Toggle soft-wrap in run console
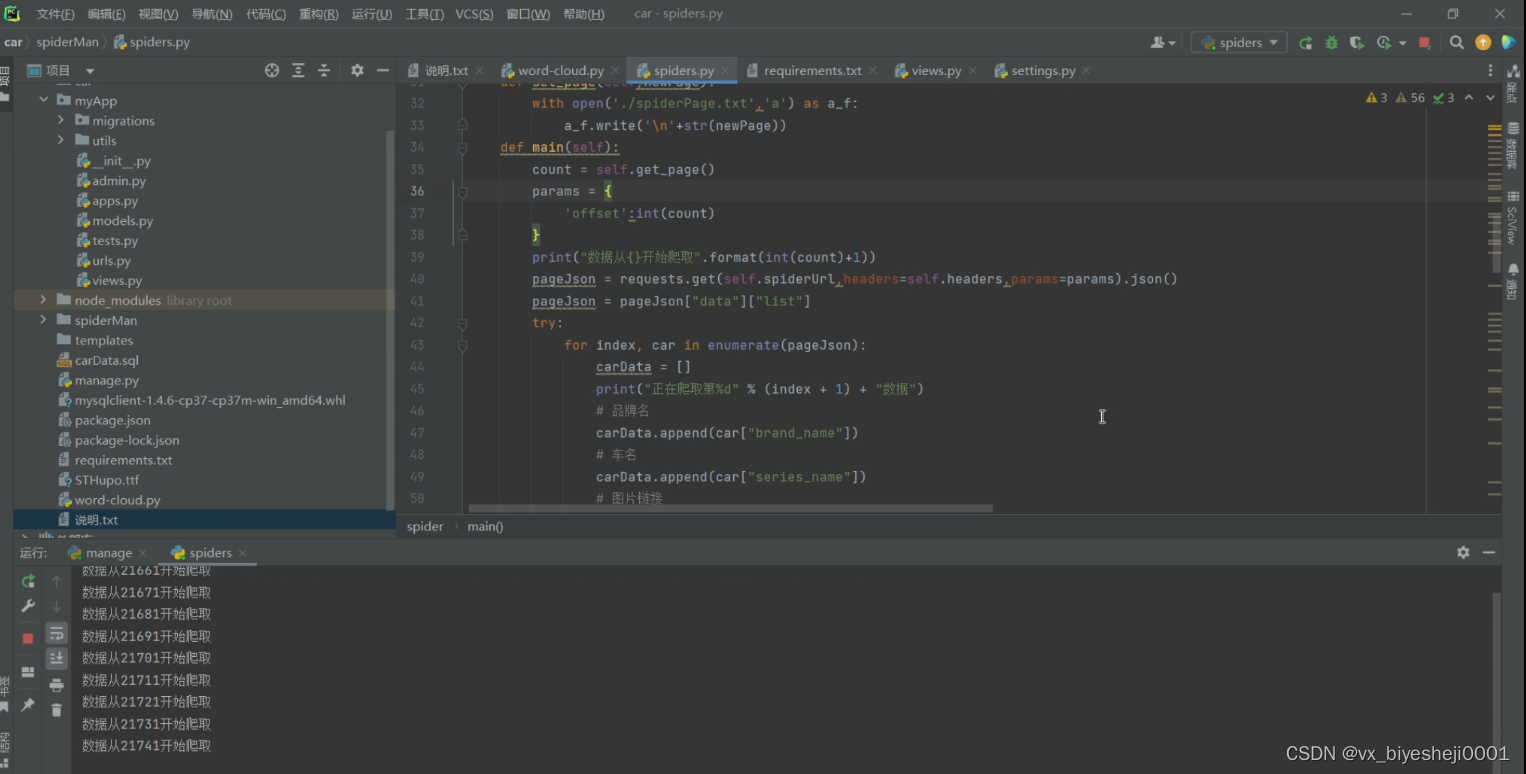1526x774 pixels. (x=57, y=633)
